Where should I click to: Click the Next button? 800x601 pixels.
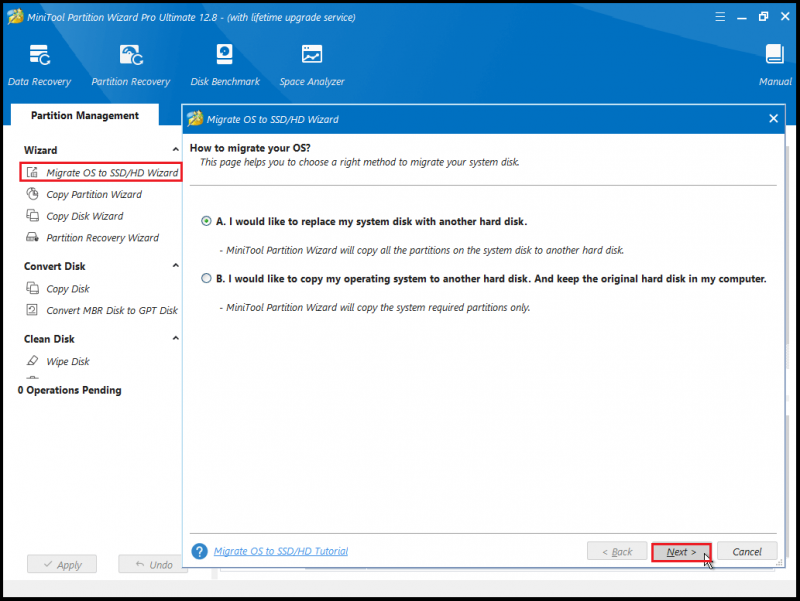(681, 552)
